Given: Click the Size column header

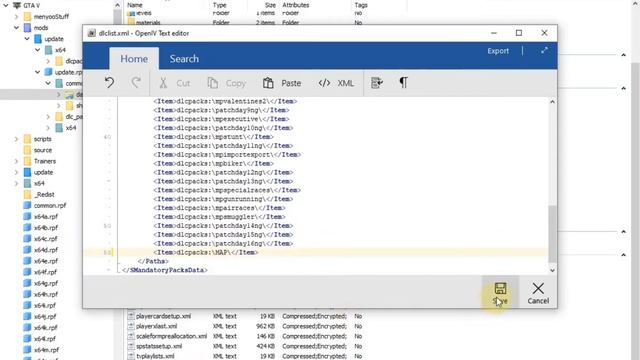Looking at the screenshot, I should tap(269, 5).
